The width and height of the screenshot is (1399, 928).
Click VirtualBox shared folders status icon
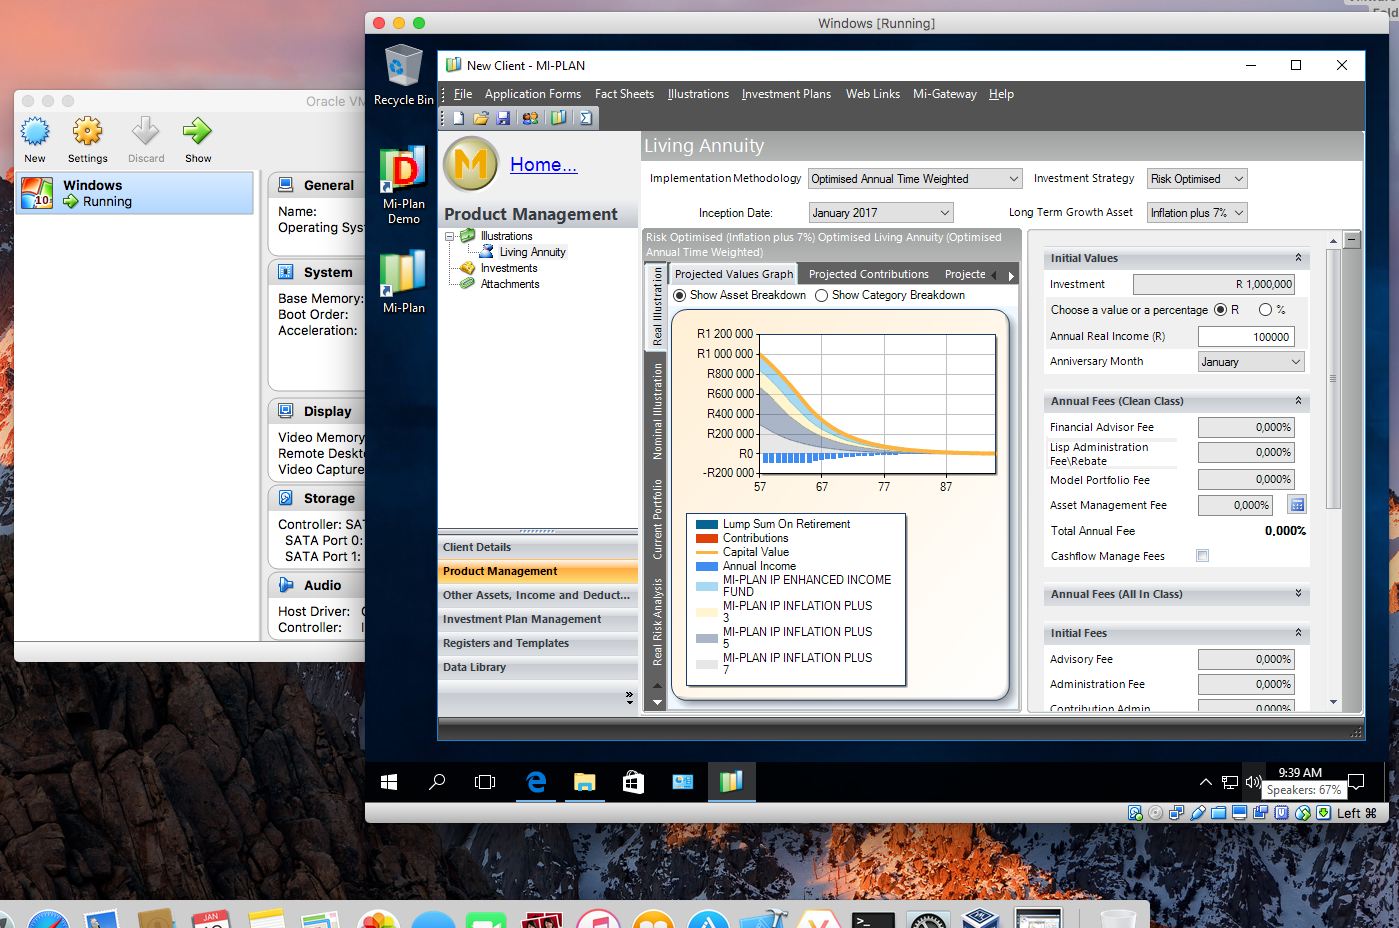[x=1218, y=813]
